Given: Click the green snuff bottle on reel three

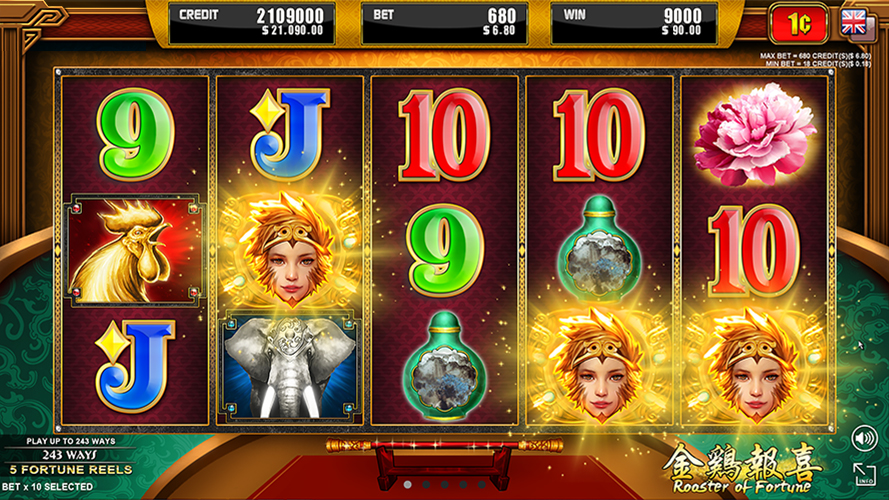Looking at the screenshot, I should tap(444, 366).
